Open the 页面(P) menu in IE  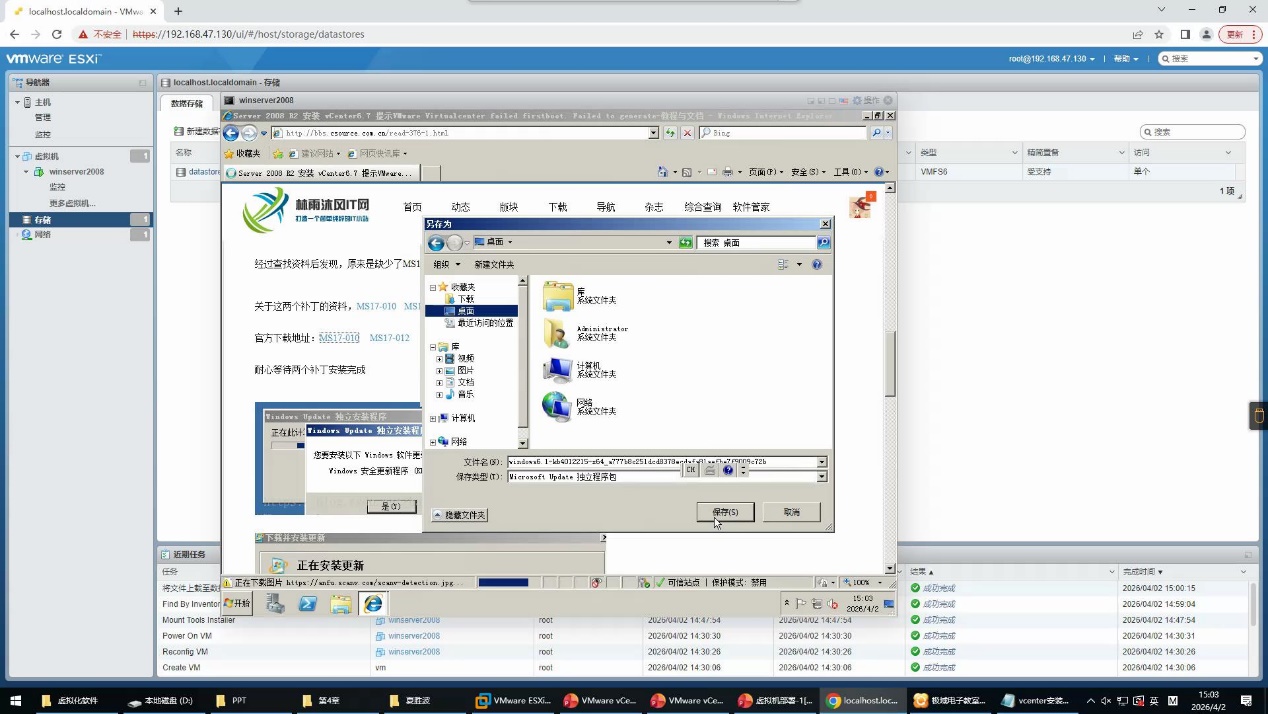[x=764, y=172]
